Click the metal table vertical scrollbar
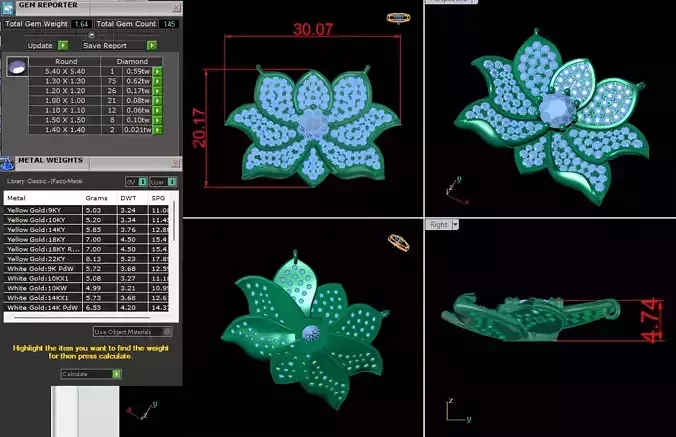This screenshot has height=437, width=676. click(x=174, y=221)
